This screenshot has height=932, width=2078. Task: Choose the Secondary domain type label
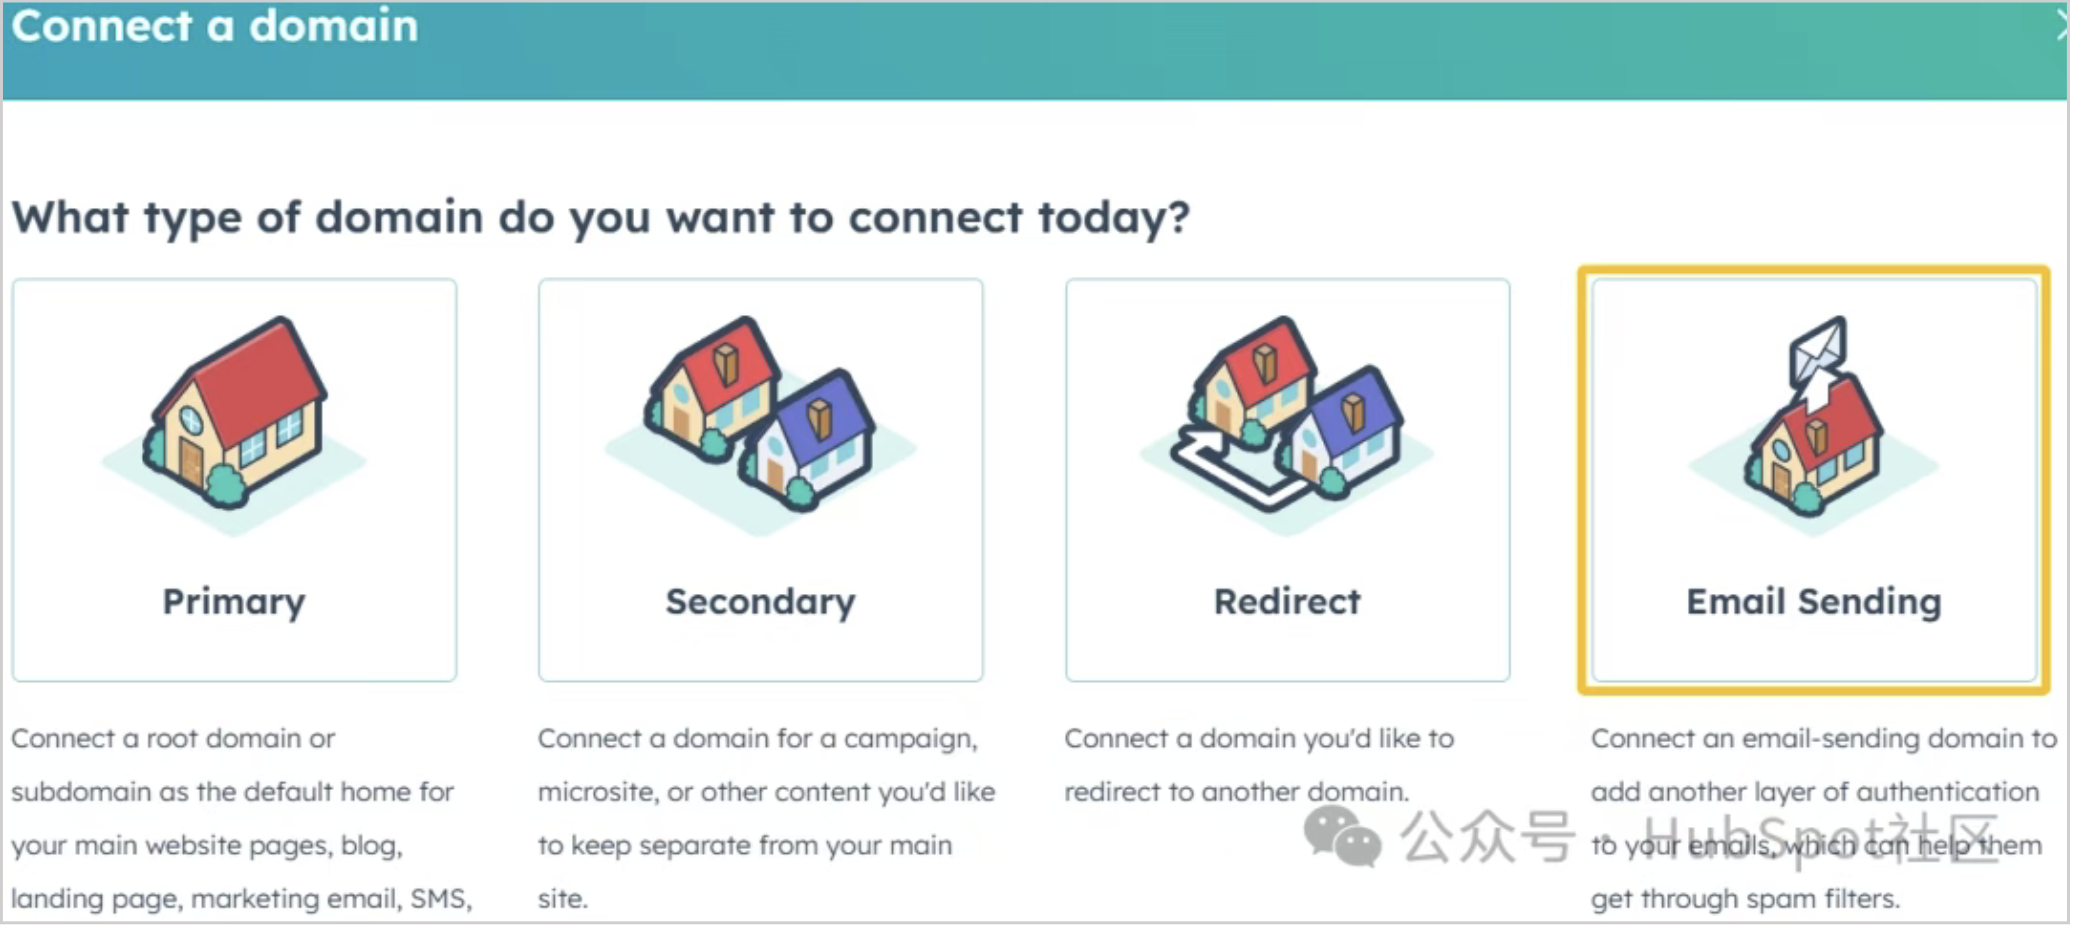pyautogui.click(x=760, y=602)
